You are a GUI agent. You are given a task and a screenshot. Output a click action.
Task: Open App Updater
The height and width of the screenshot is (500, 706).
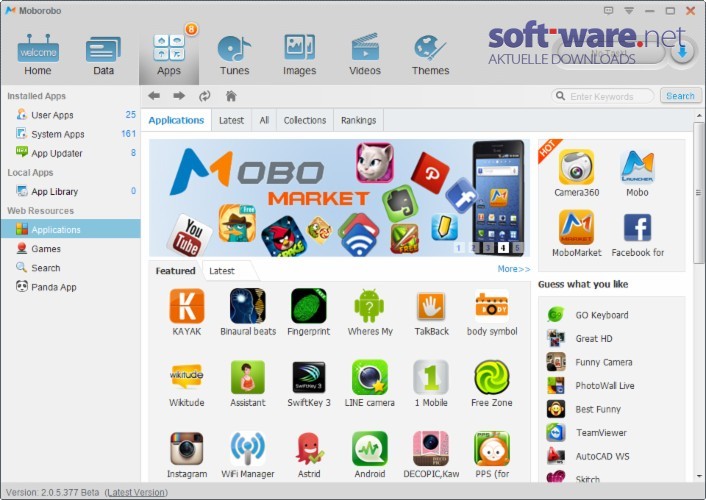pos(71,153)
